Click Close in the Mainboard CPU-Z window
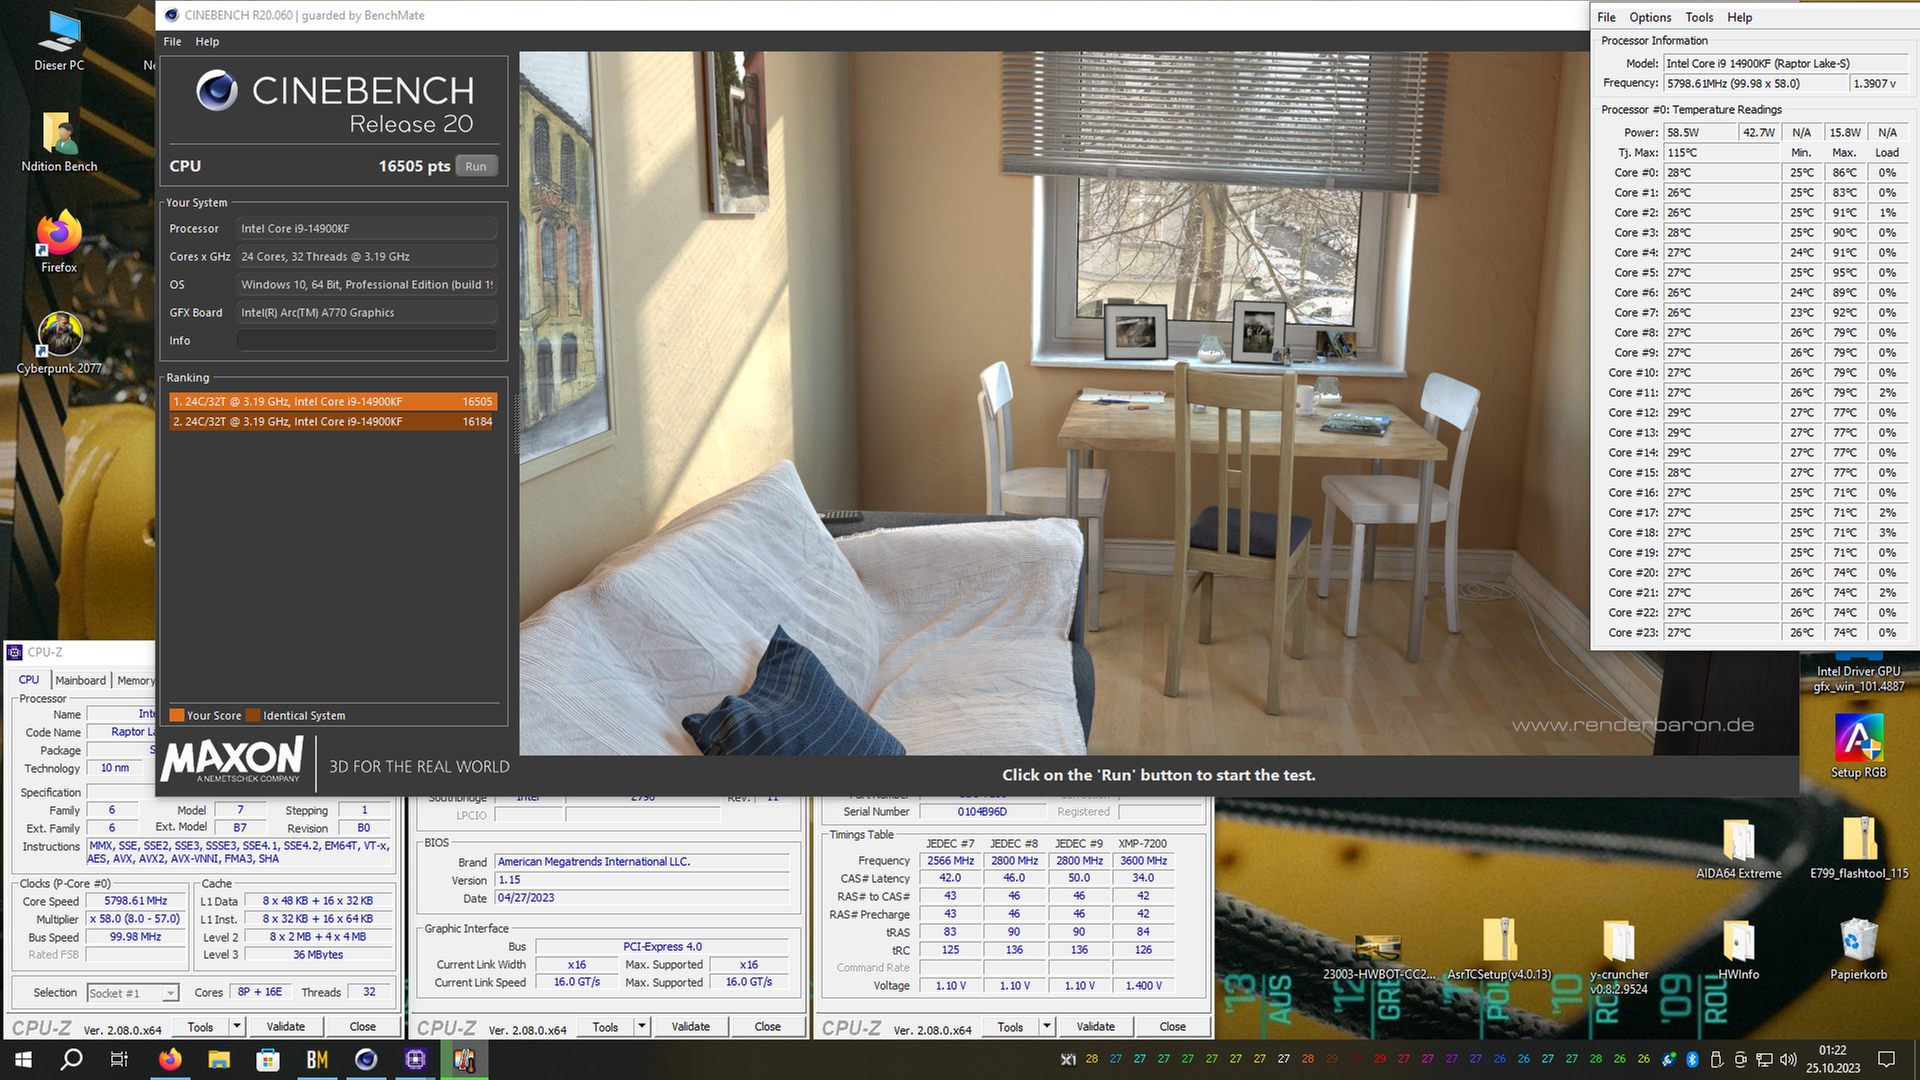Viewport: 1920px width, 1080px height. (768, 1026)
